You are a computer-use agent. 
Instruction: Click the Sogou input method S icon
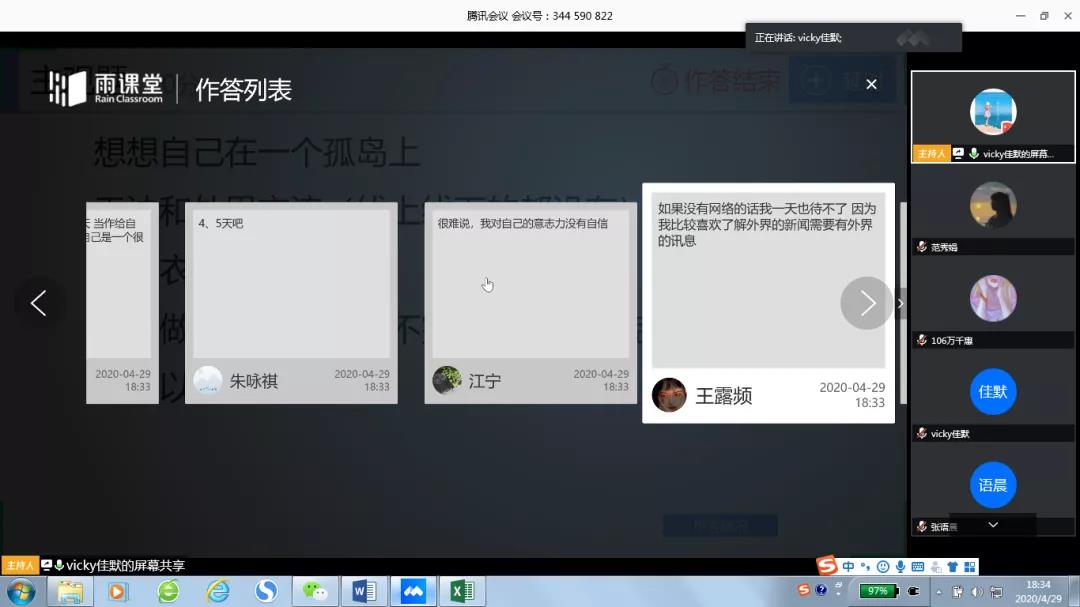coord(827,567)
